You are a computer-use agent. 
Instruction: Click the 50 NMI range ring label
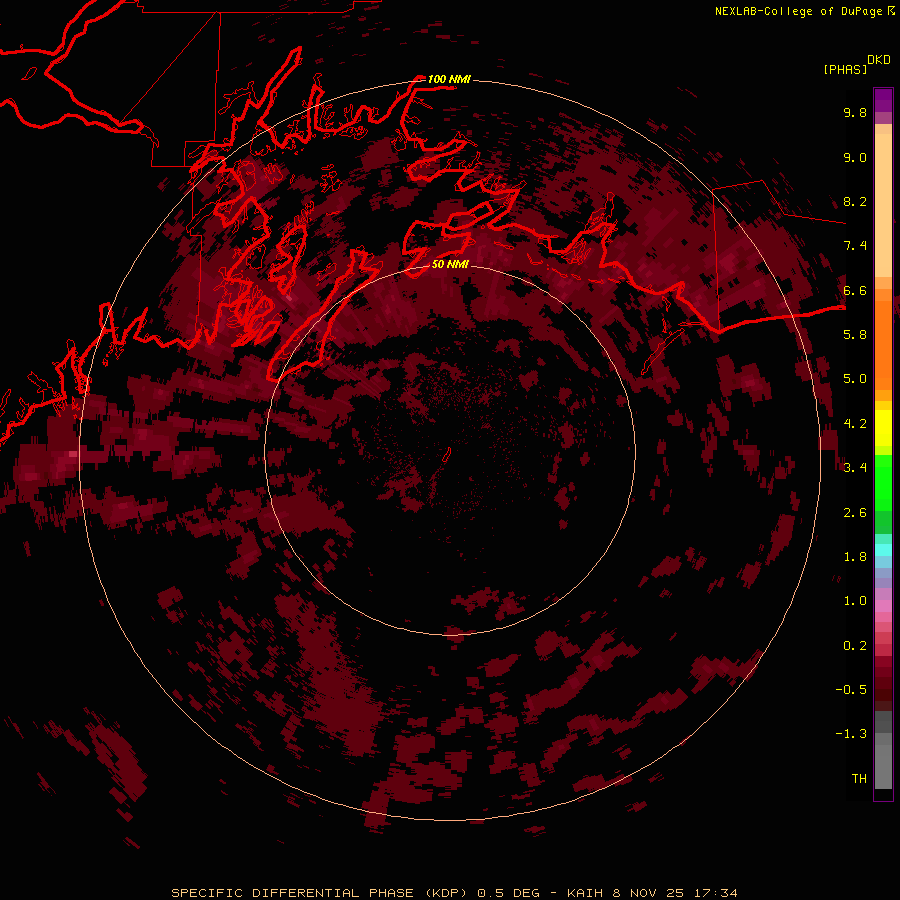coord(450,264)
